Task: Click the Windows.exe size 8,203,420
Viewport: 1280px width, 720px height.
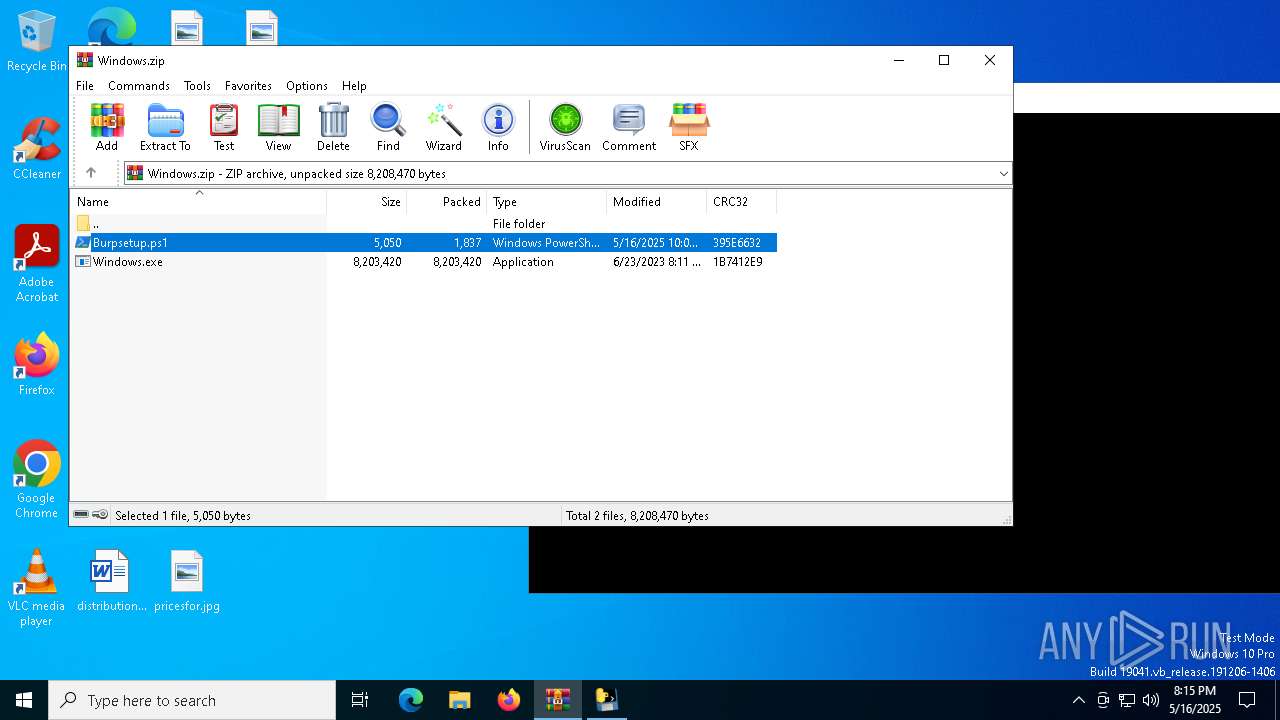Action: coord(377,262)
